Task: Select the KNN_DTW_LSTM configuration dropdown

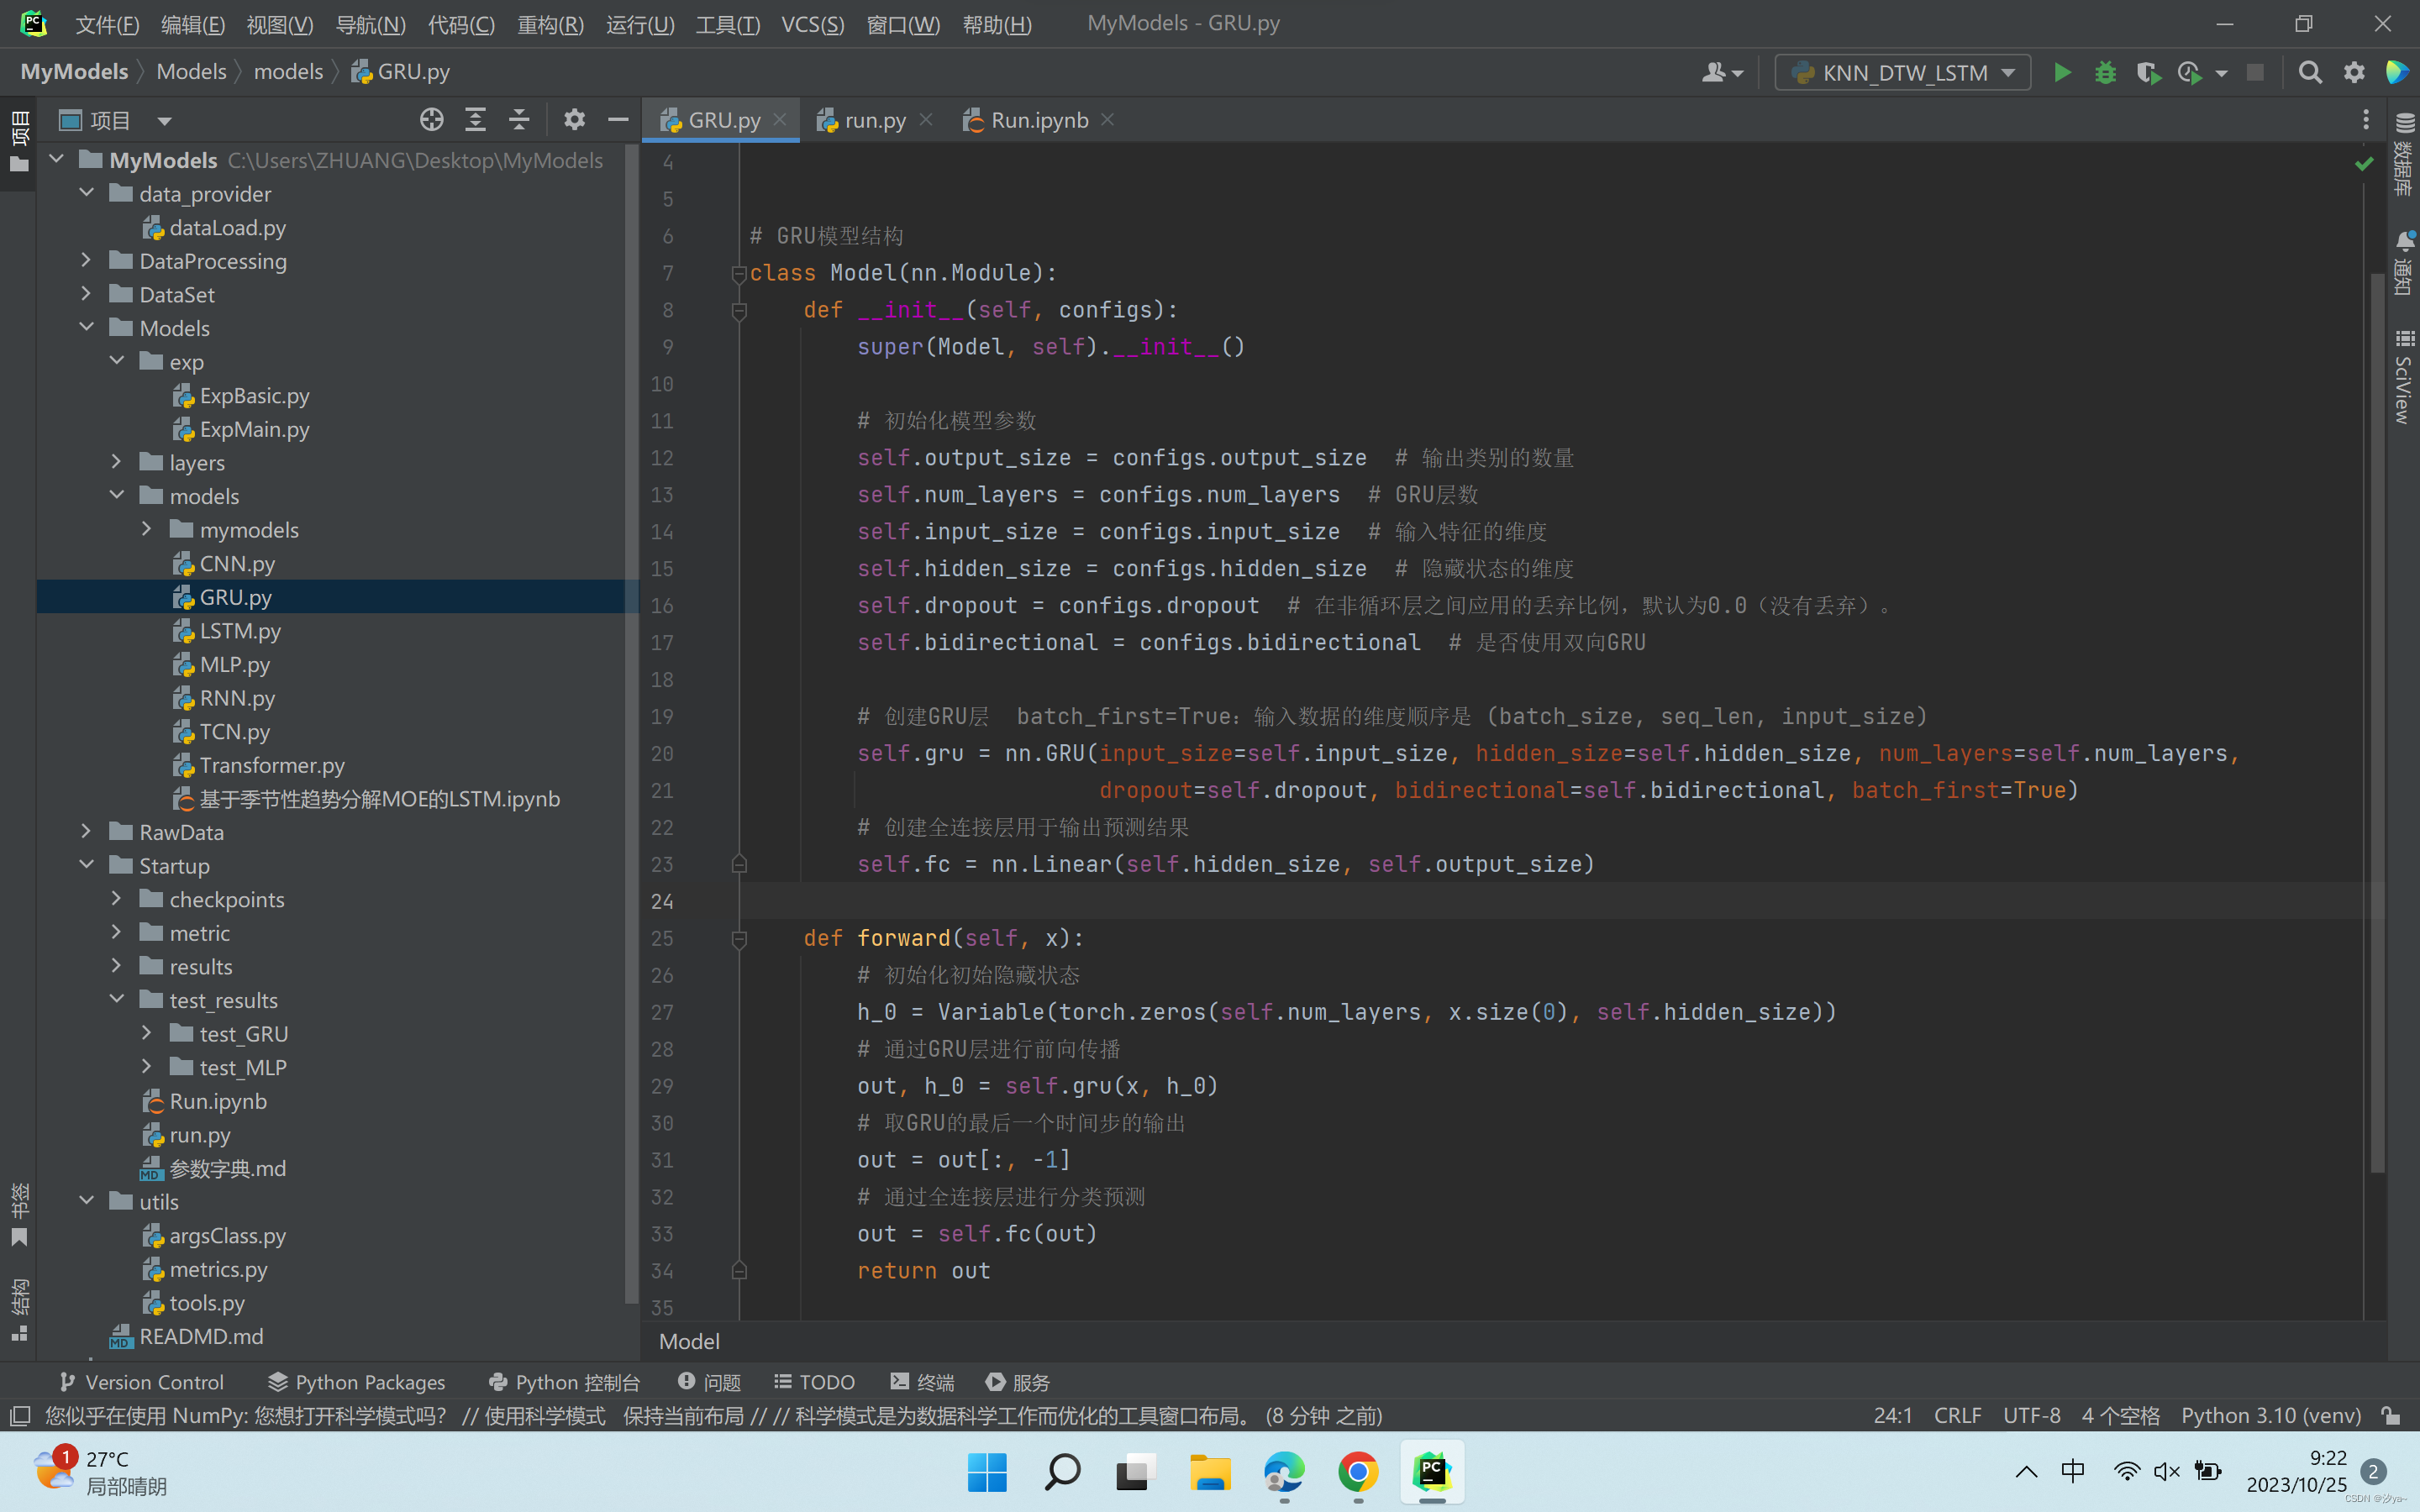Action: point(1902,71)
